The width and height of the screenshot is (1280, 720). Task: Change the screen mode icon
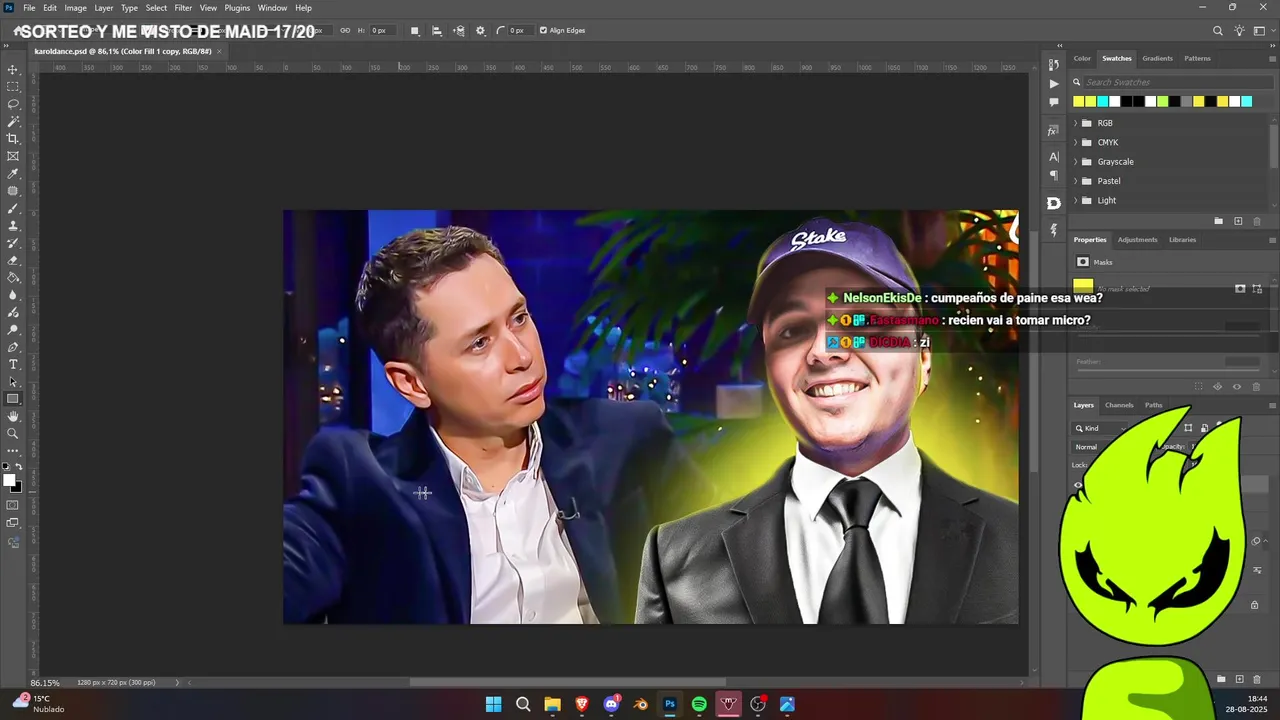click(13, 523)
